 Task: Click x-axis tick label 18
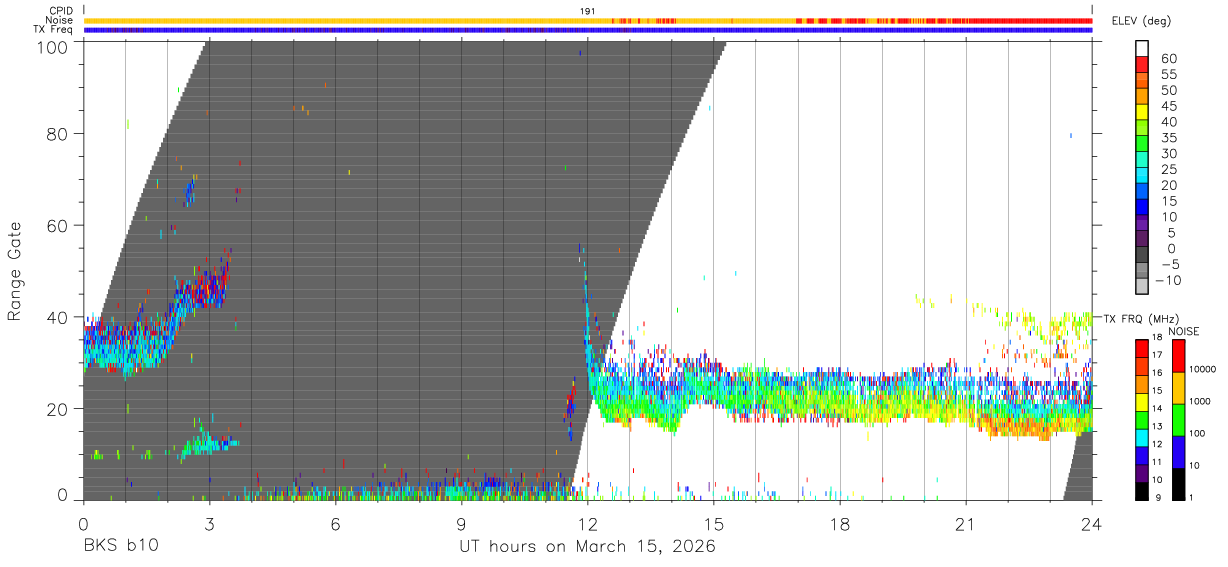[x=839, y=525]
